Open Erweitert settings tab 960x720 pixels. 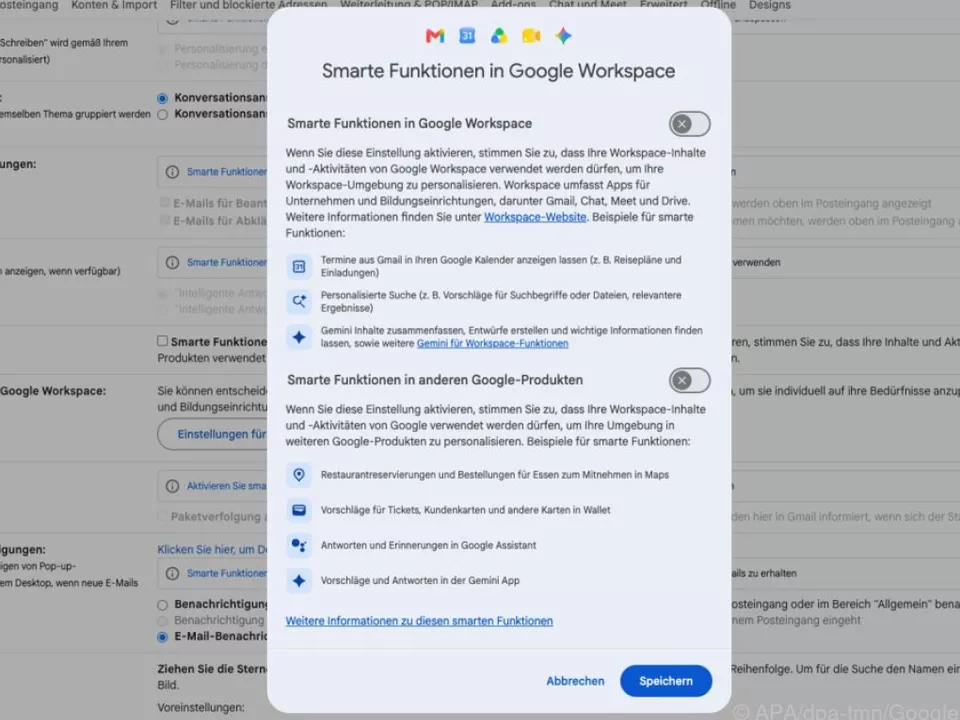tap(664, 5)
